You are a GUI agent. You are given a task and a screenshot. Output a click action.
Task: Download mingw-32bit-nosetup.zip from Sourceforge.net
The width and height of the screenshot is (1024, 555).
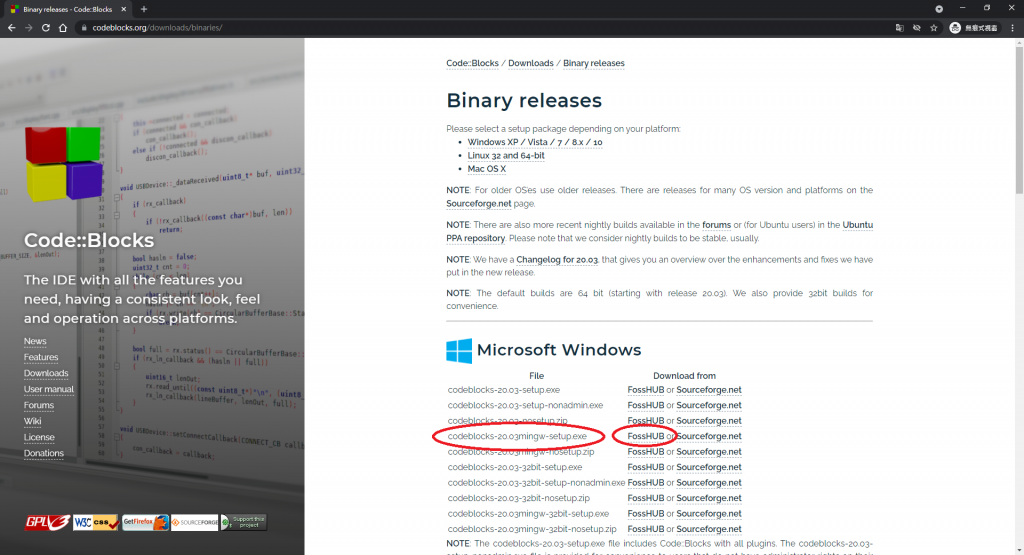coord(709,530)
